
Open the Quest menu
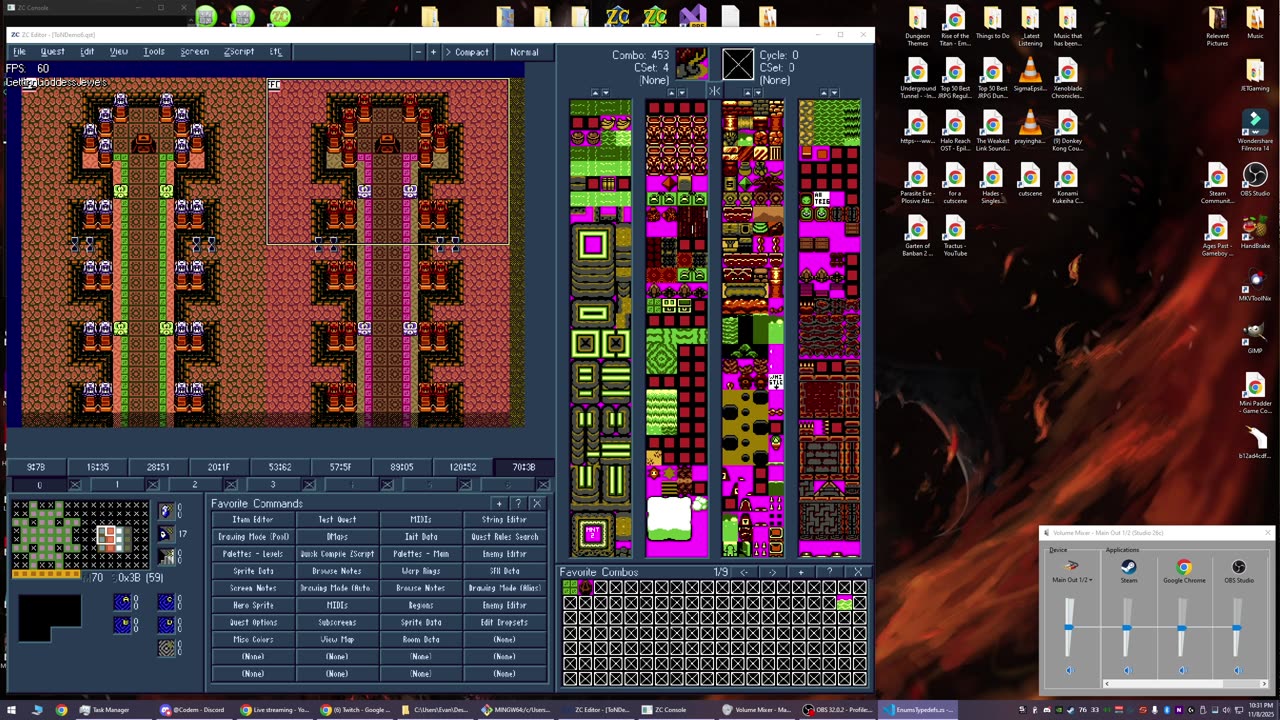(52, 52)
